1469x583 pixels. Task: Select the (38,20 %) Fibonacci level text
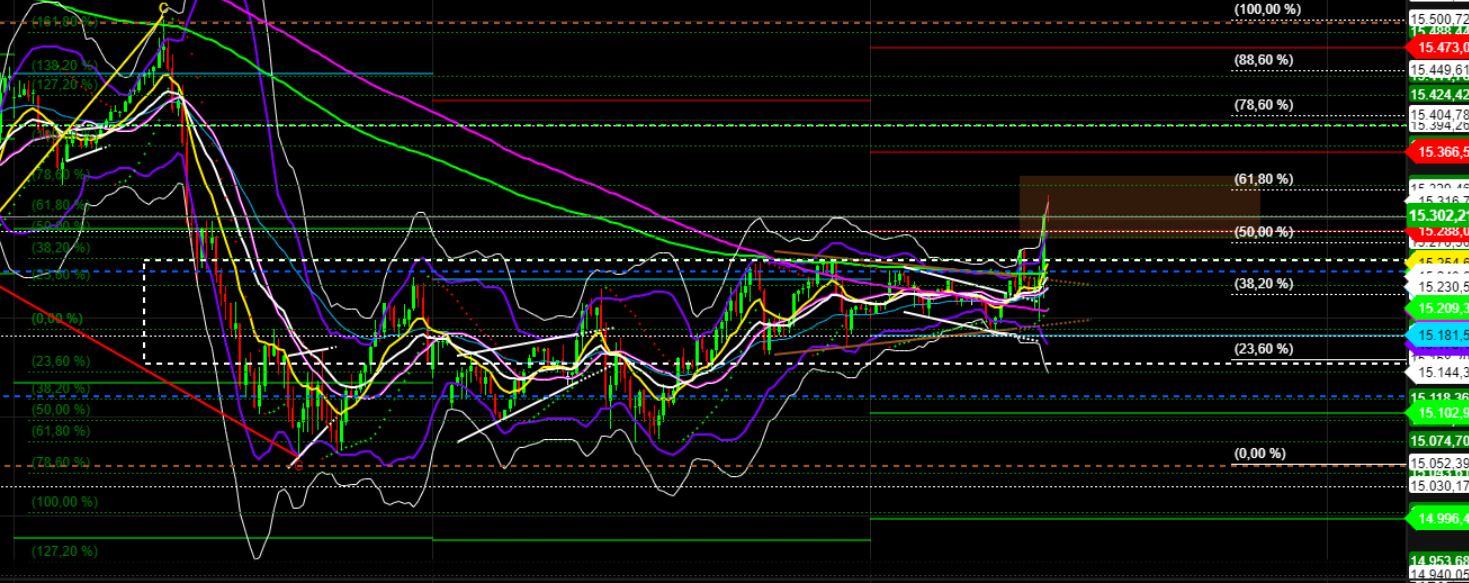(1263, 283)
